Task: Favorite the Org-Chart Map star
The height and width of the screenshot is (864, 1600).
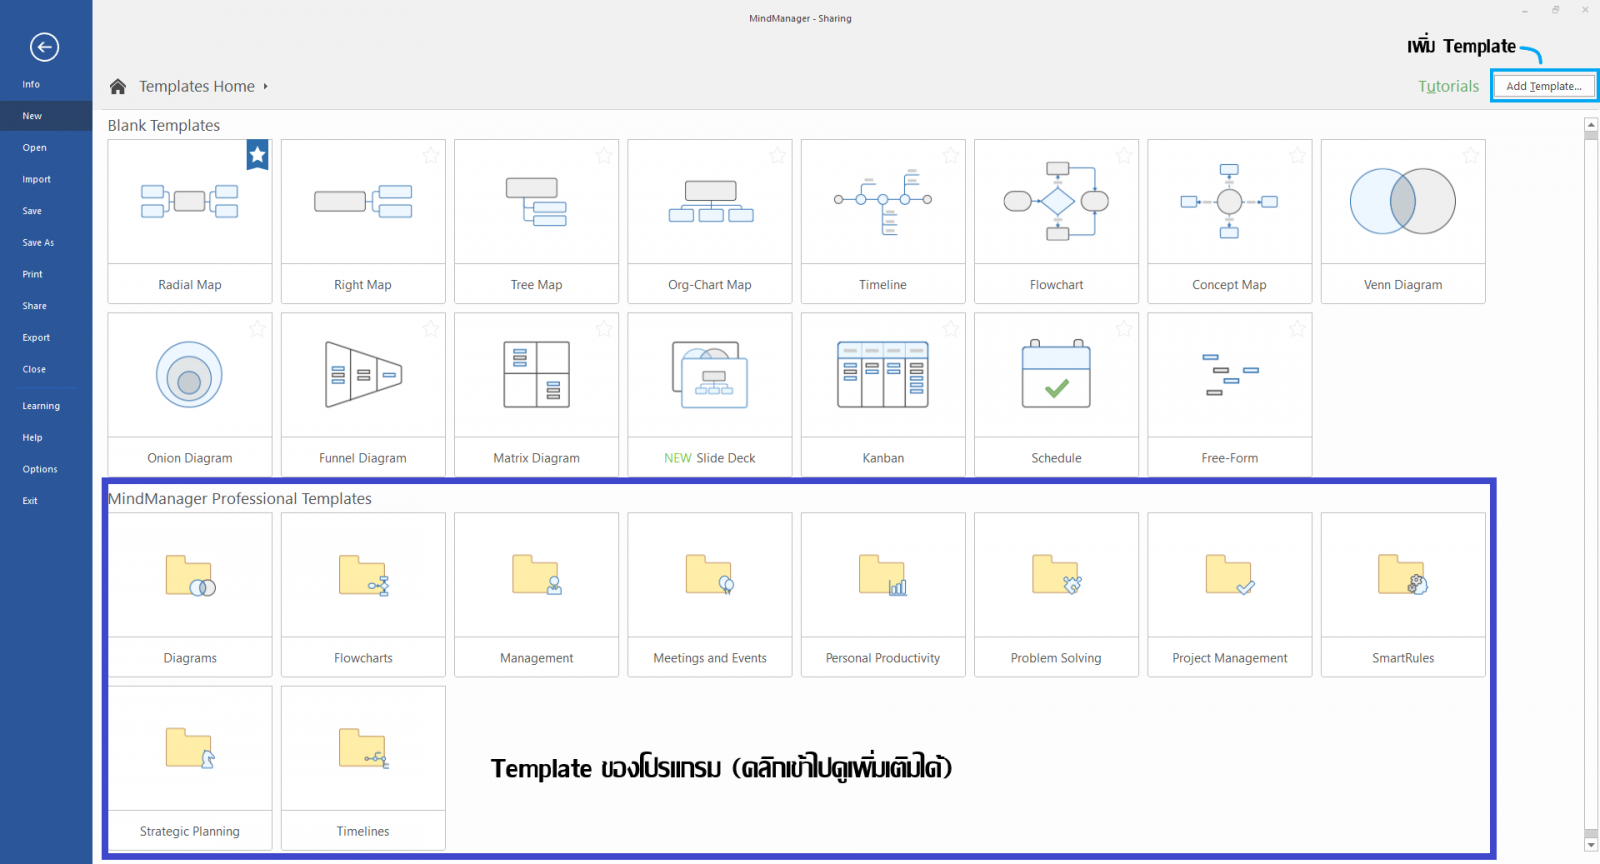Action: (x=777, y=155)
